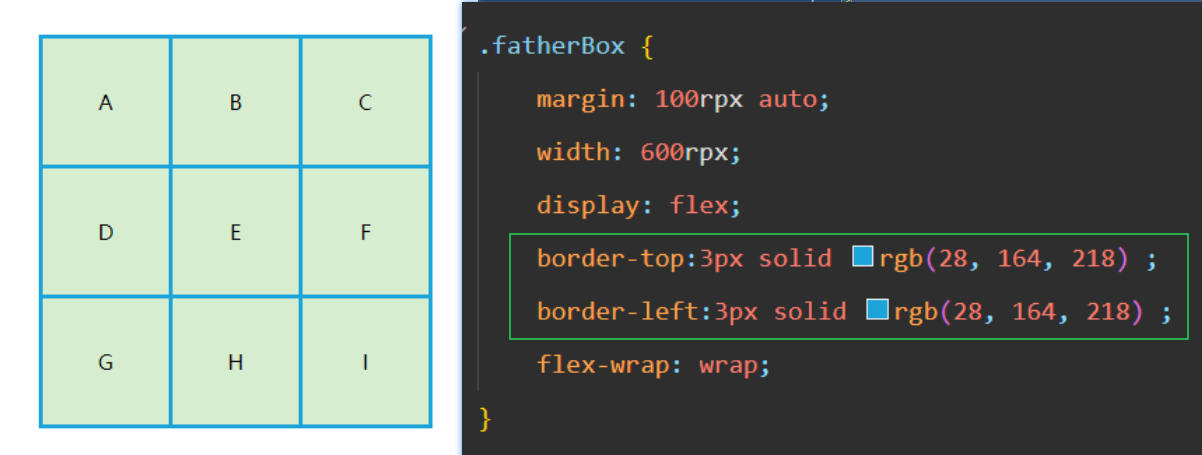The height and width of the screenshot is (455, 1202).
Task: Click the flex-wrap: wrap declaration
Action: click(654, 364)
